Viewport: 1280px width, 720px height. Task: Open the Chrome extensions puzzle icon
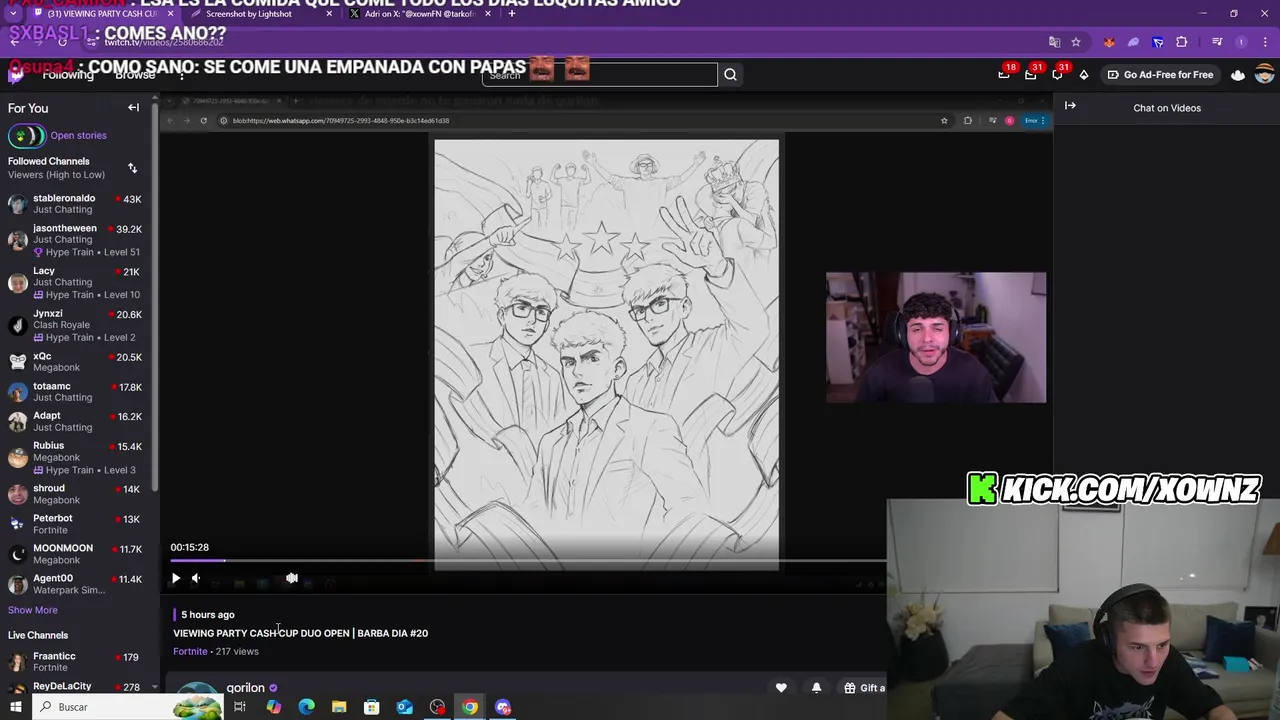click(x=1182, y=42)
